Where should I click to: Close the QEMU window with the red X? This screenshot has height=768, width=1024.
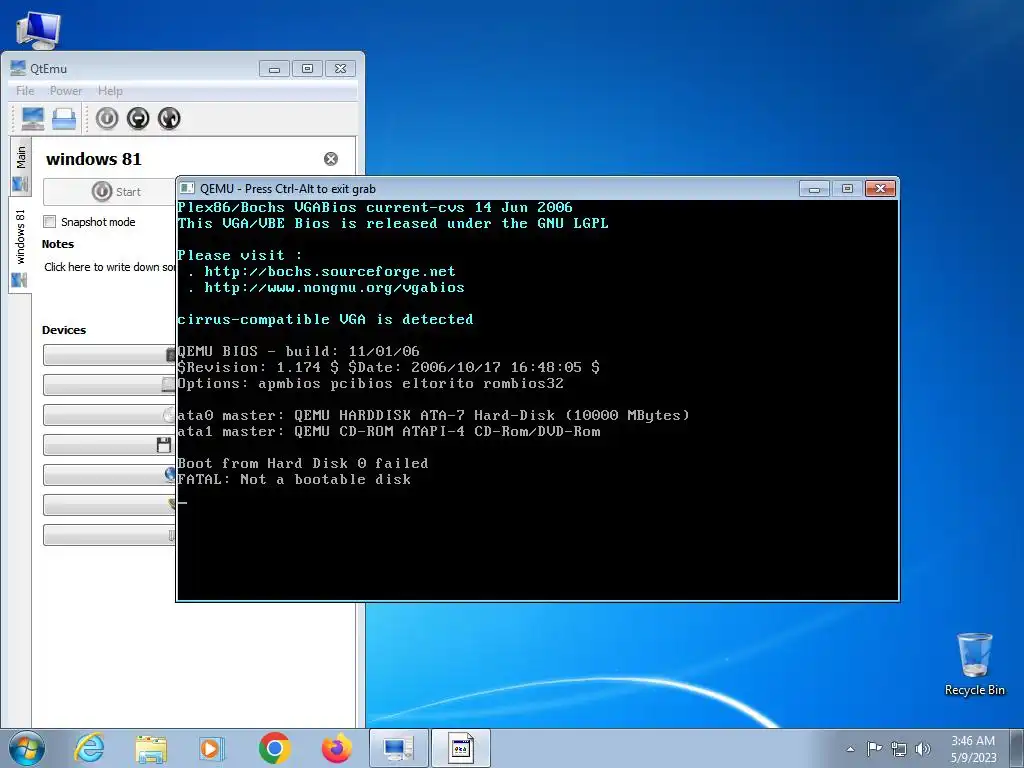(880, 189)
